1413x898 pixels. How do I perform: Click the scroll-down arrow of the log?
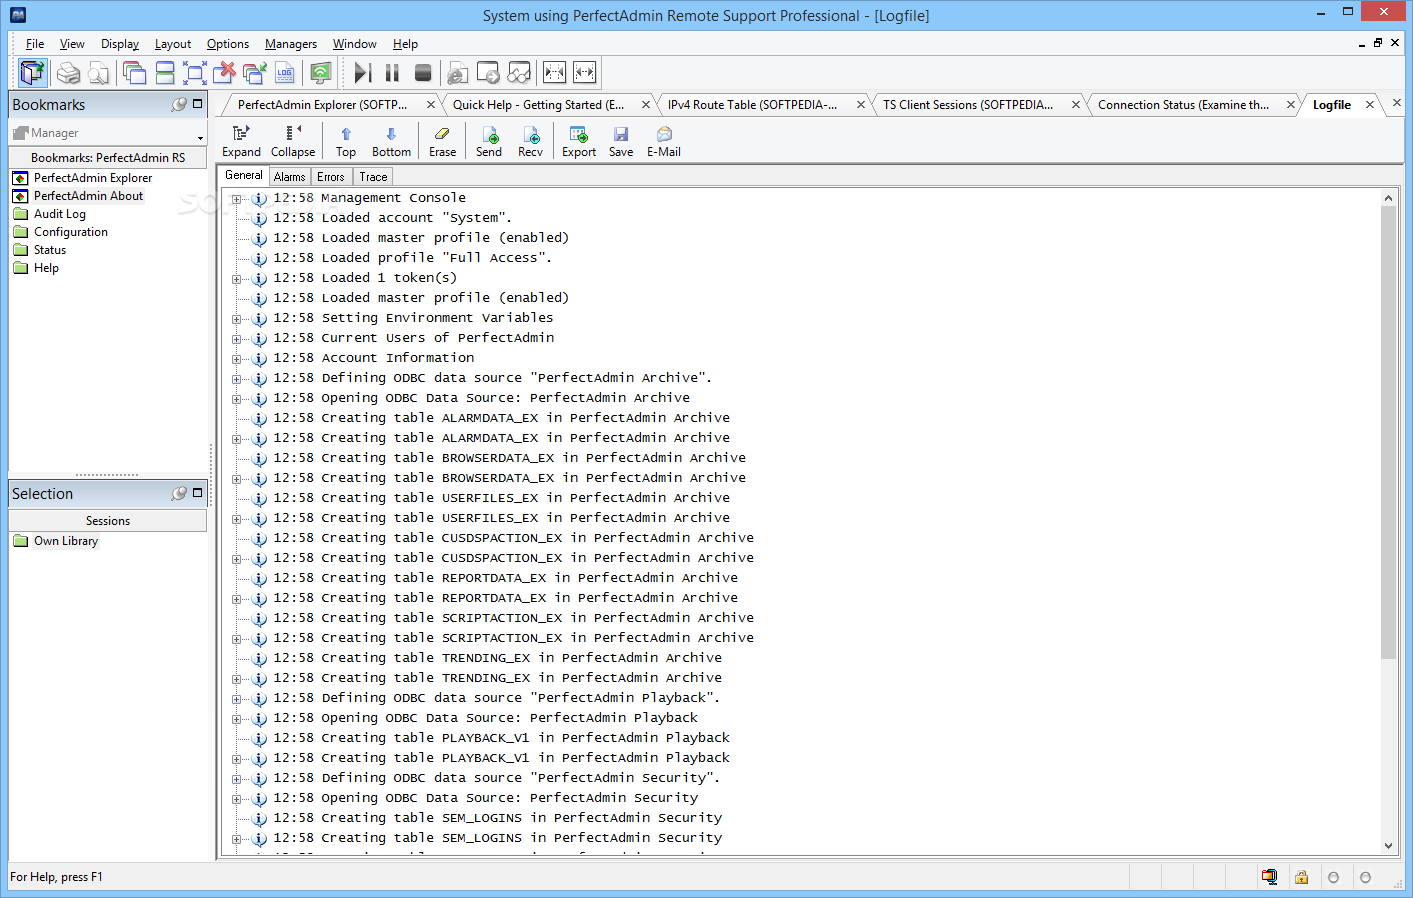pyautogui.click(x=1388, y=846)
